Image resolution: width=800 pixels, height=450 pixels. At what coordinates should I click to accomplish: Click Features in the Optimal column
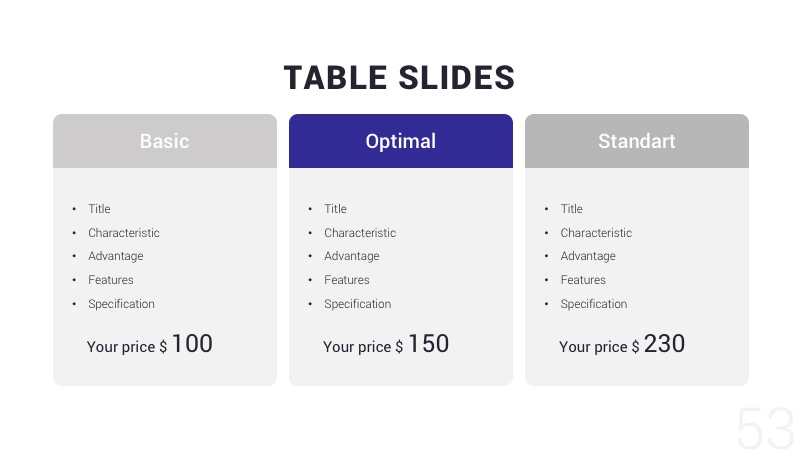[346, 280]
